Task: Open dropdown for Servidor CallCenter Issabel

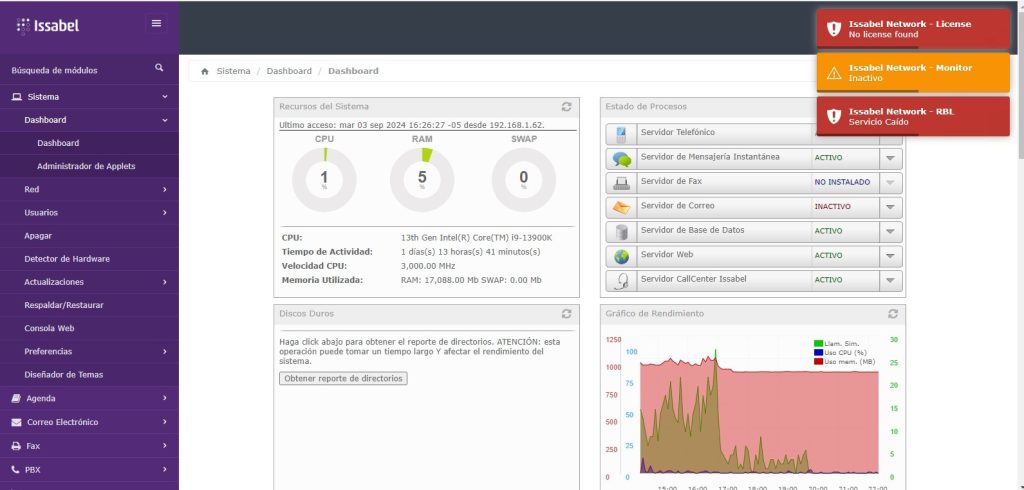Action: tap(890, 280)
